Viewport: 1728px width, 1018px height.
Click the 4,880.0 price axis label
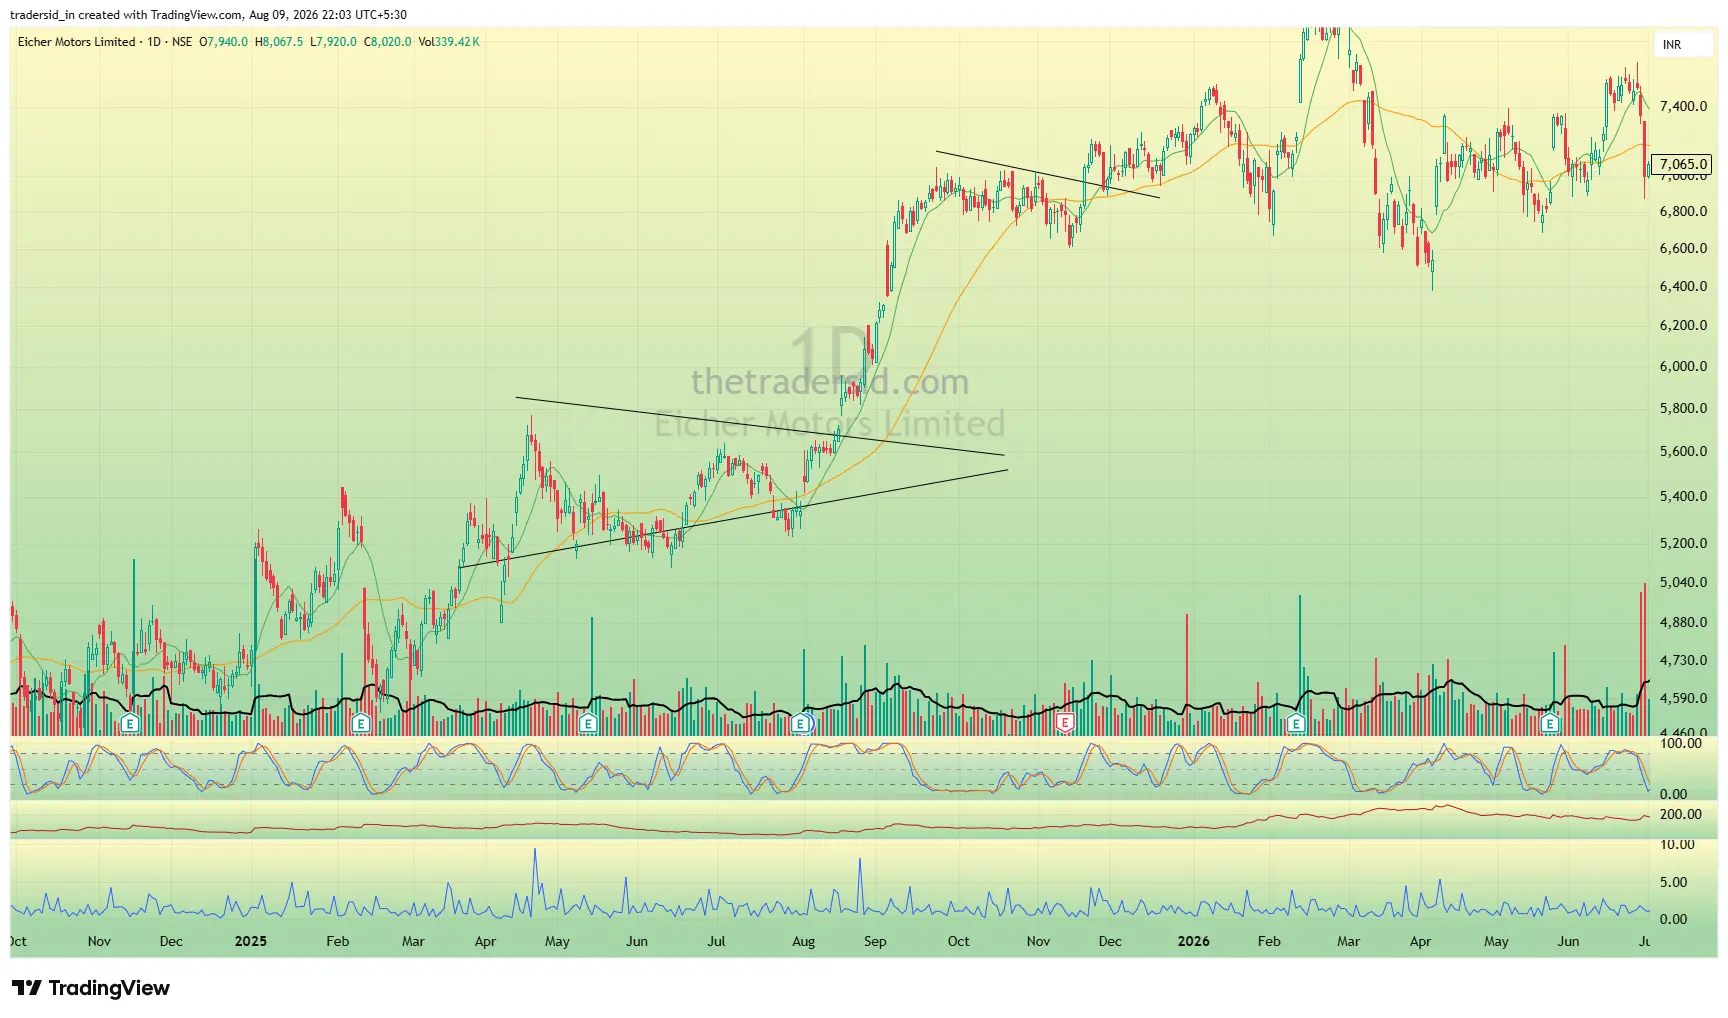point(1683,623)
